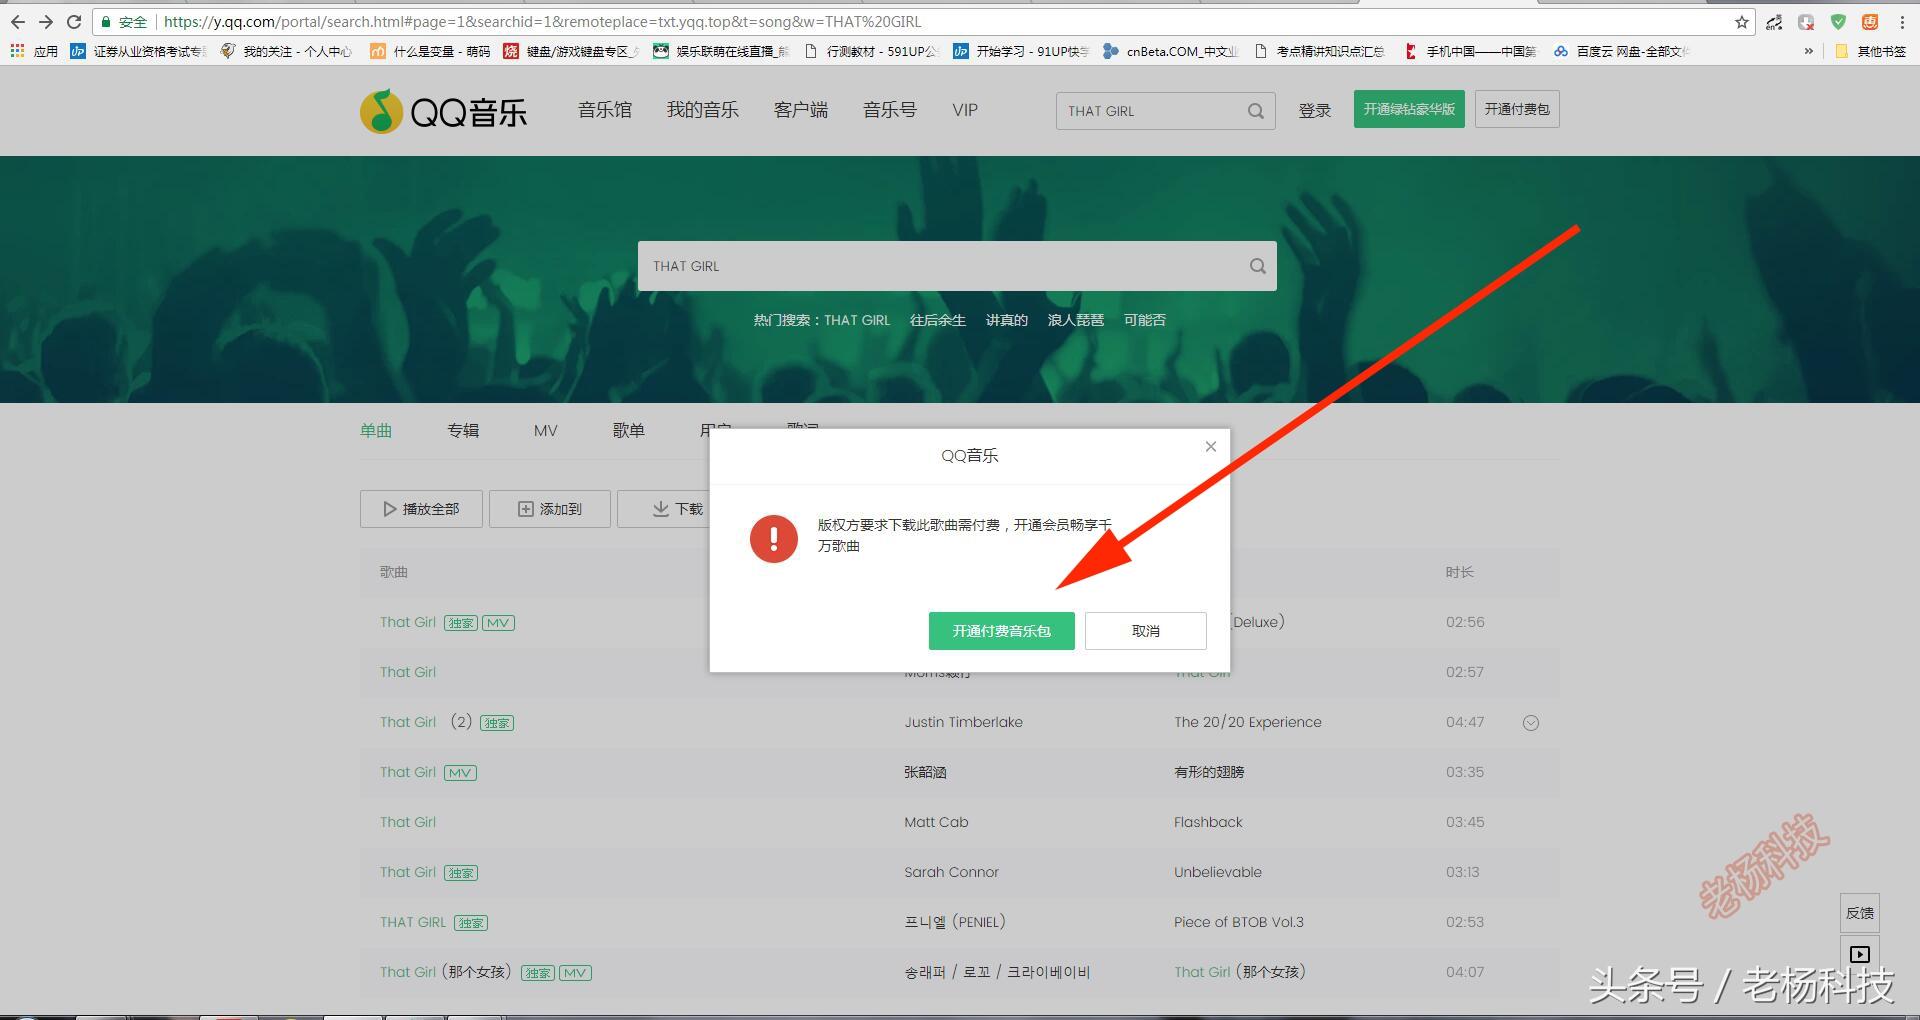Open the 音乐馆 navigation item
The height and width of the screenshot is (1020, 1920).
point(605,110)
